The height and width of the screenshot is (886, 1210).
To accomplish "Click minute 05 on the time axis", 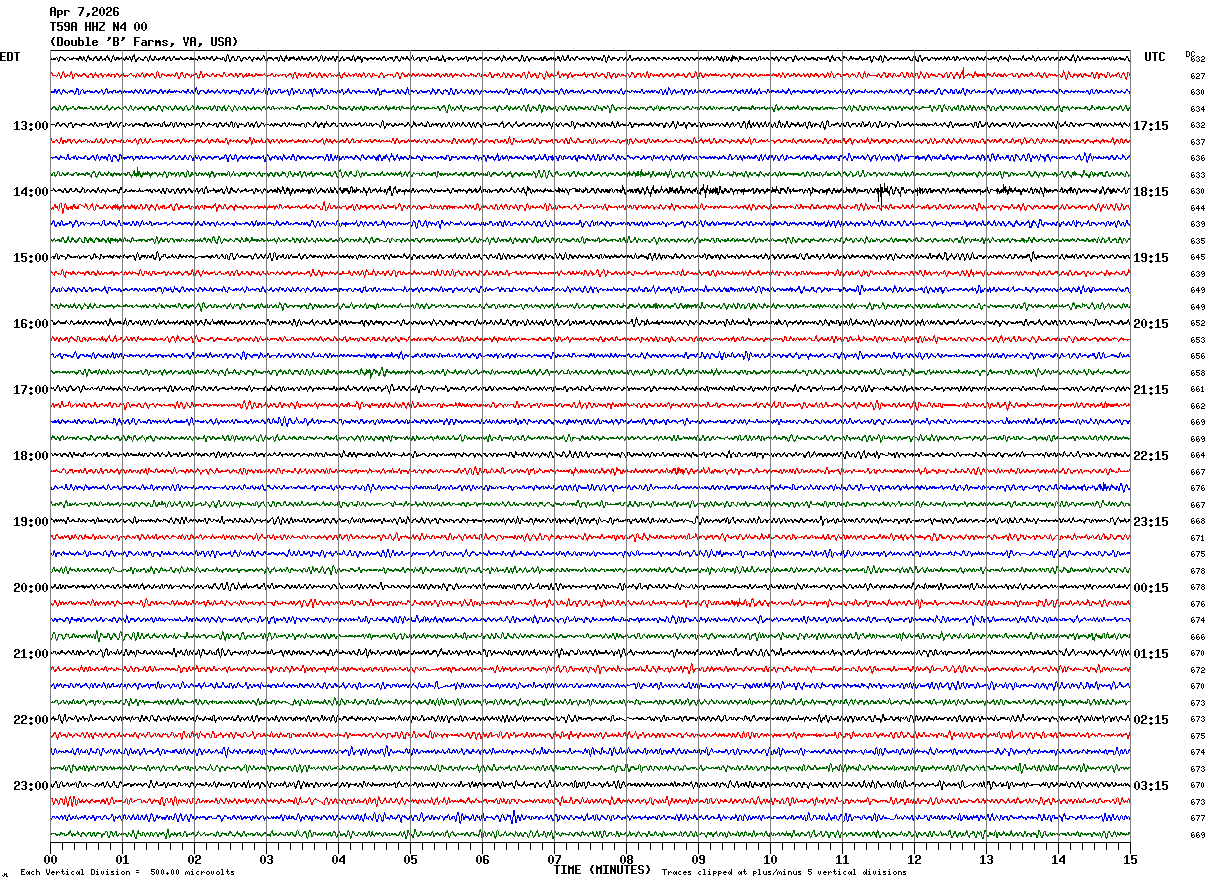I will 410,860.
